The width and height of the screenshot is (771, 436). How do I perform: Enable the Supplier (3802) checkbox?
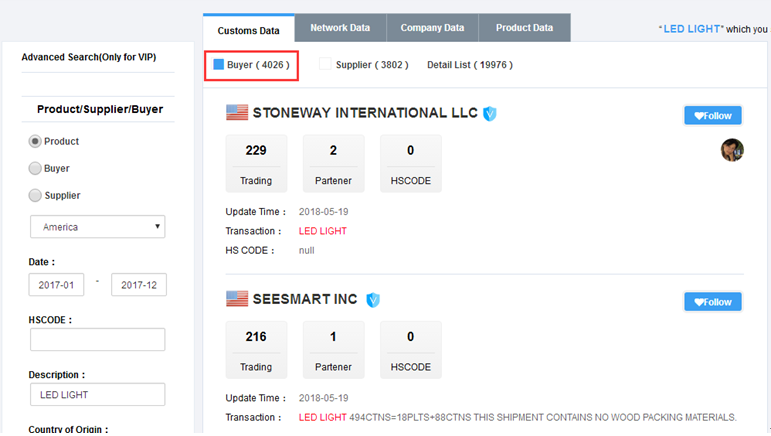tap(325, 65)
